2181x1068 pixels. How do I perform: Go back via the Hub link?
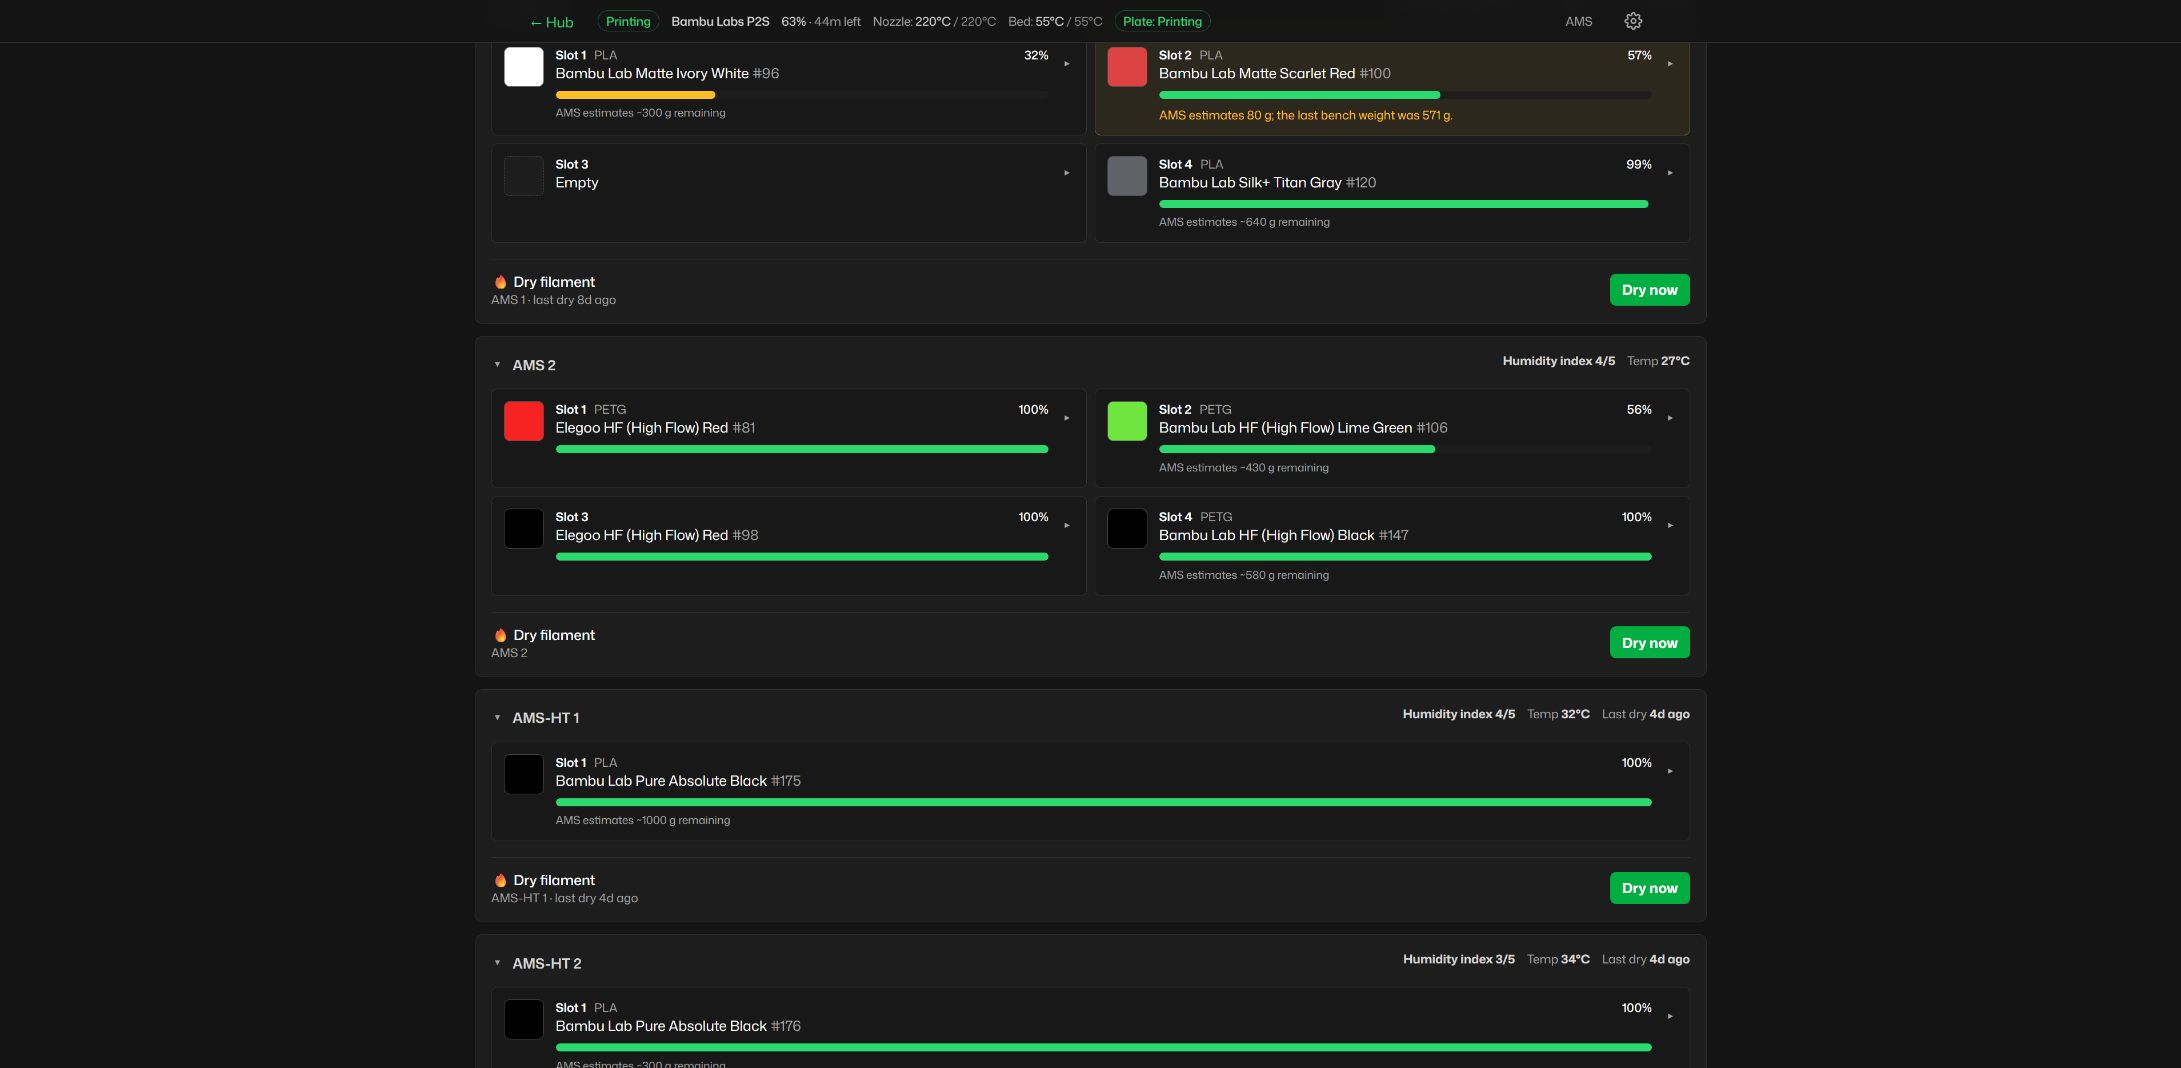(x=552, y=22)
